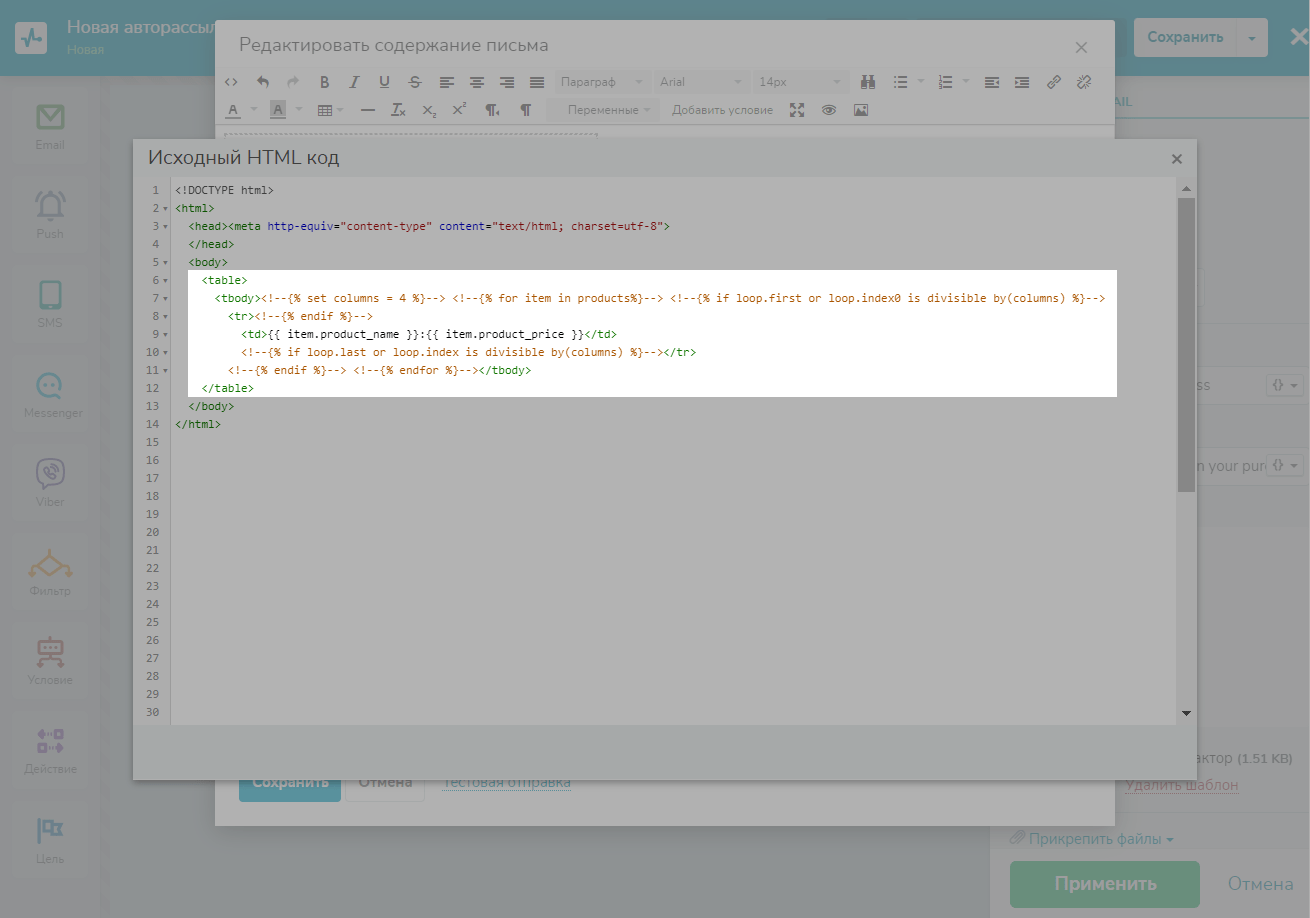Fold the table block on line 6
The image size is (1310, 918).
pyautogui.click(x=164, y=281)
